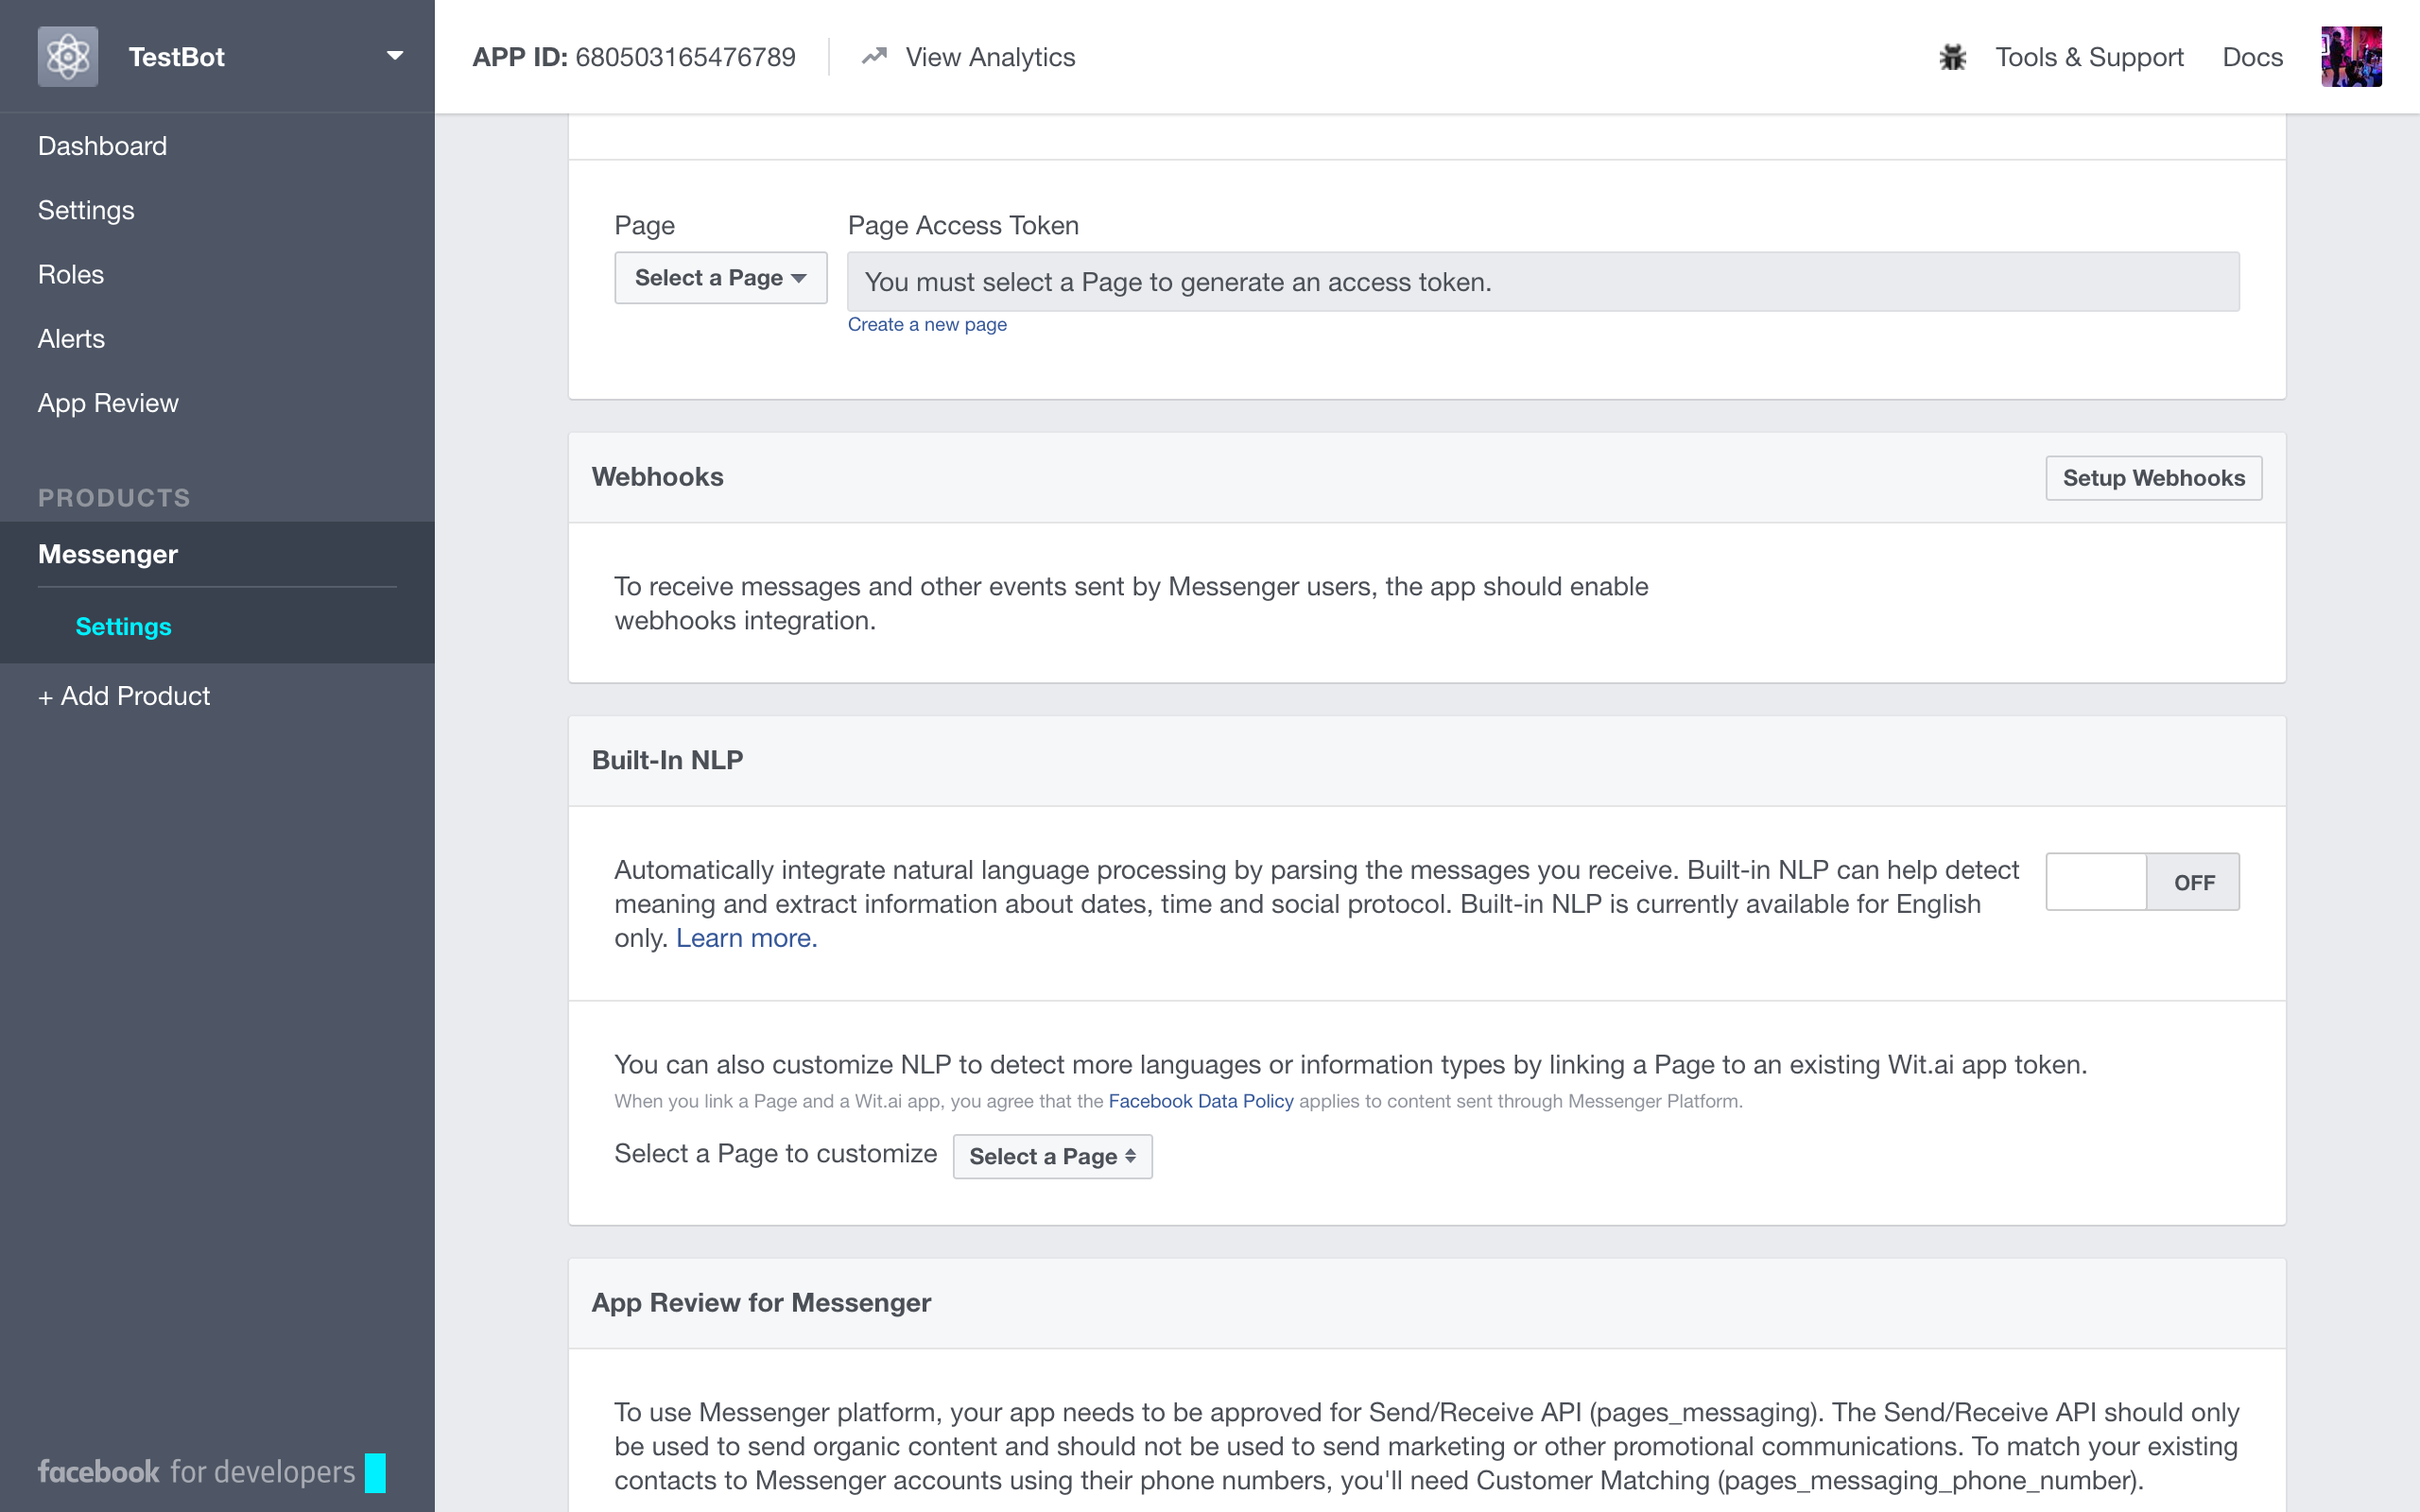Click Learn more about Built-In NLP
The image size is (2420, 1512).
[x=746, y=938]
